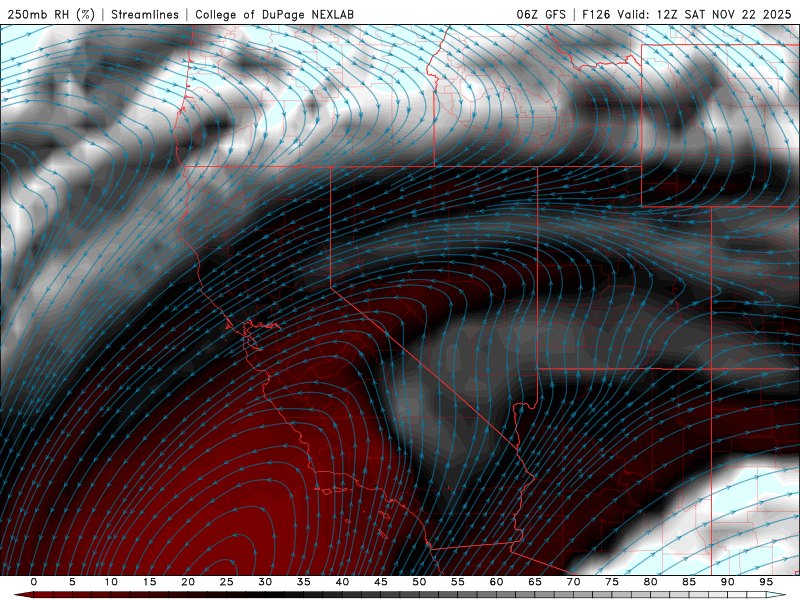Choose the "75" legend tick label

click(612, 582)
